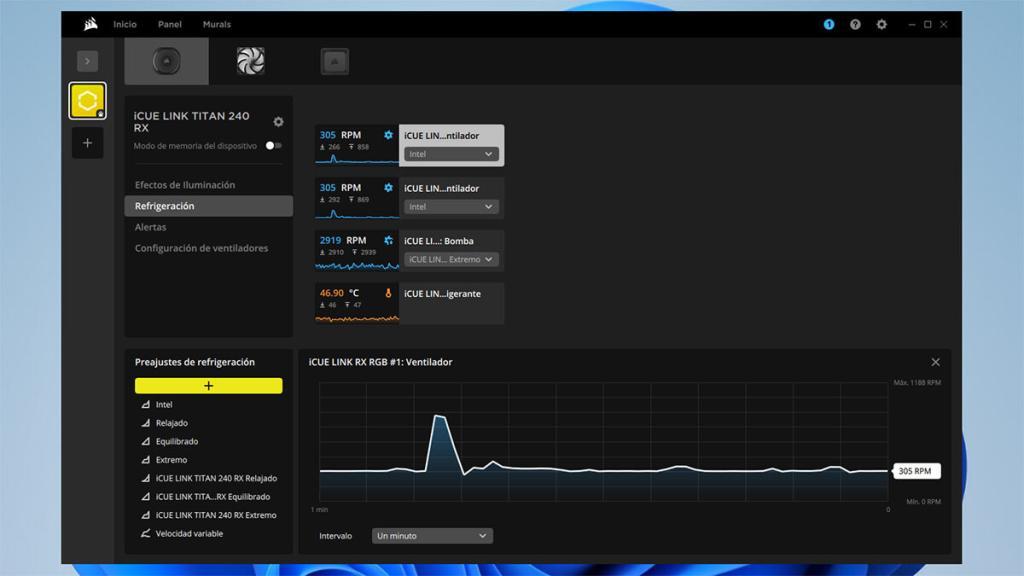
Task: Click the coolant temperature thermometer icon
Action: tap(389, 293)
